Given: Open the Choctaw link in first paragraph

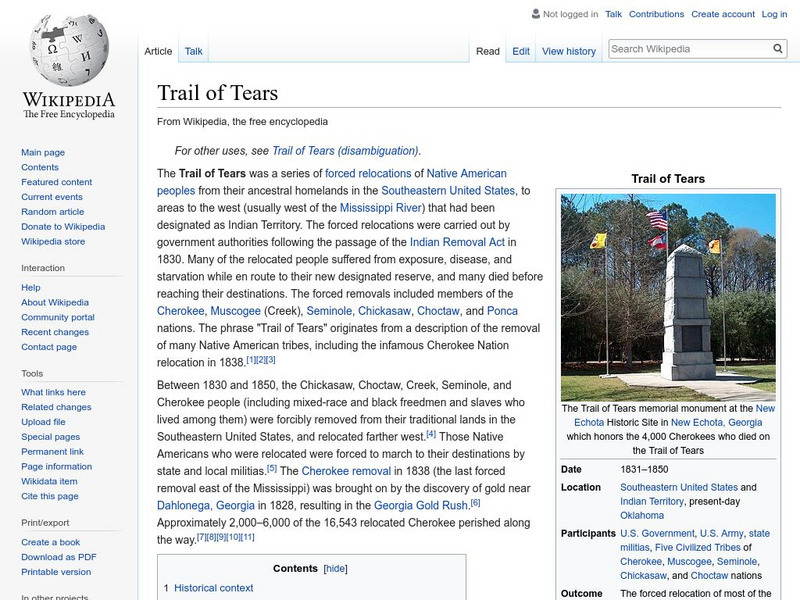Looking at the screenshot, I should (438, 311).
